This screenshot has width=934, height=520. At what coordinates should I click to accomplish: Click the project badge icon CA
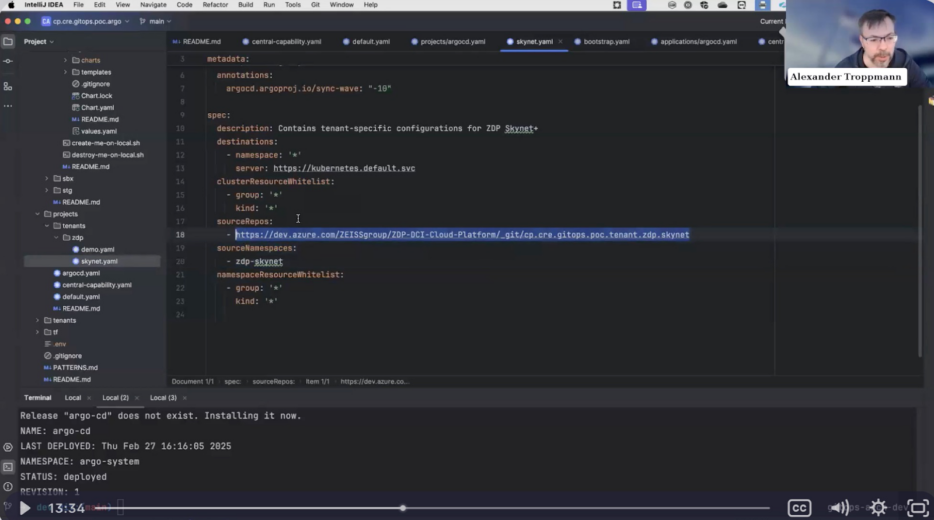pyautogui.click(x=46, y=21)
